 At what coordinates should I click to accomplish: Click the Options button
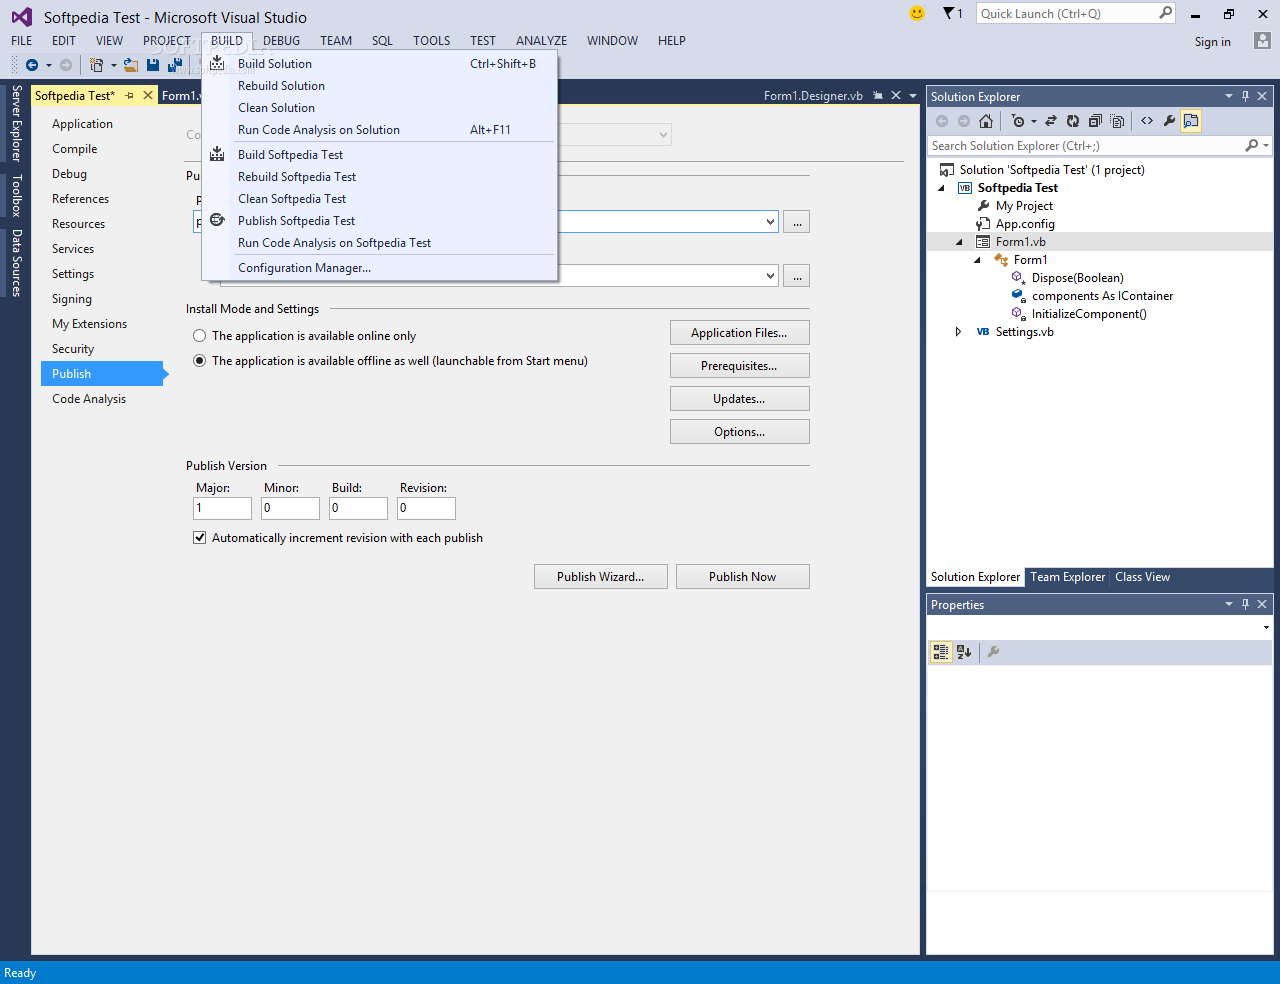pos(739,432)
